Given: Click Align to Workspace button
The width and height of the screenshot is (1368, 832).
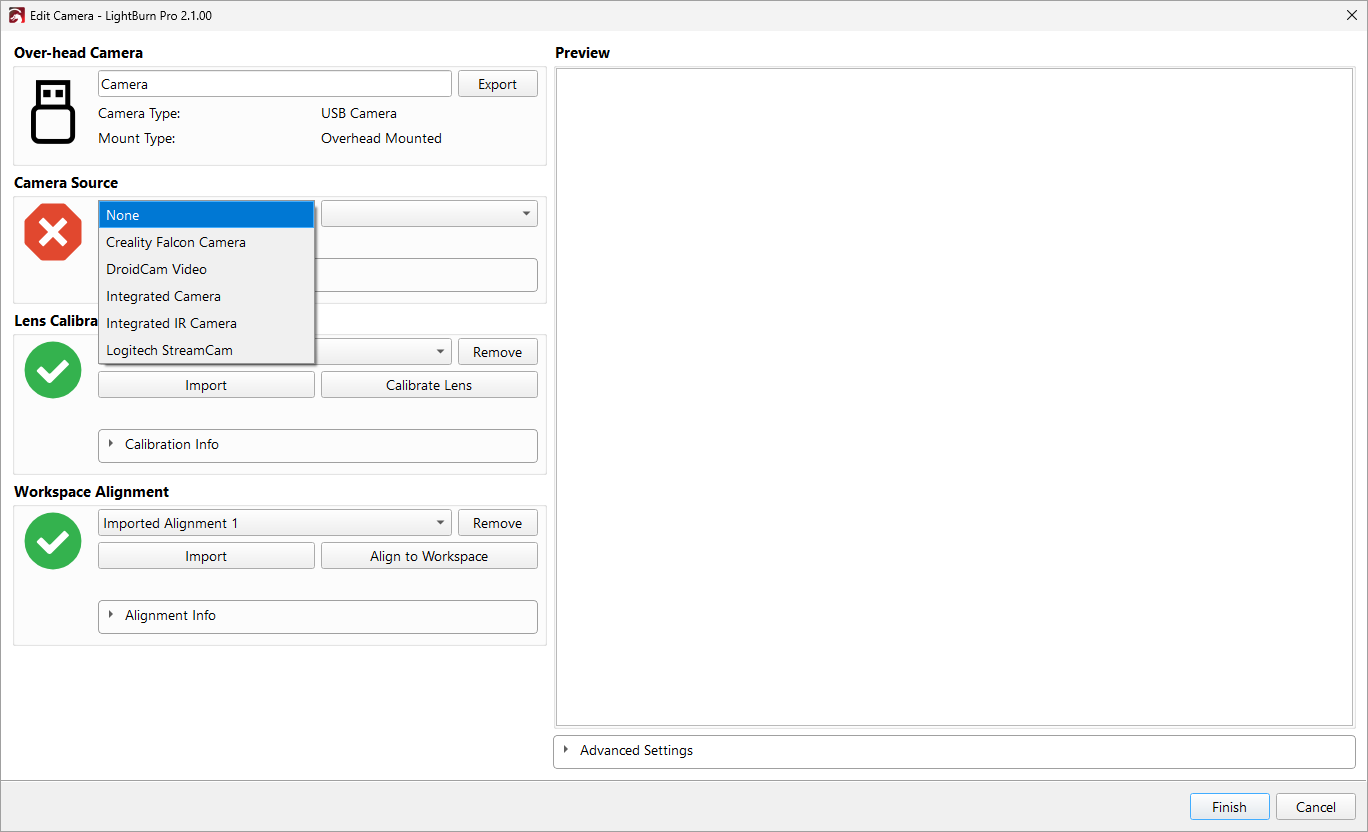Looking at the screenshot, I should click(429, 556).
